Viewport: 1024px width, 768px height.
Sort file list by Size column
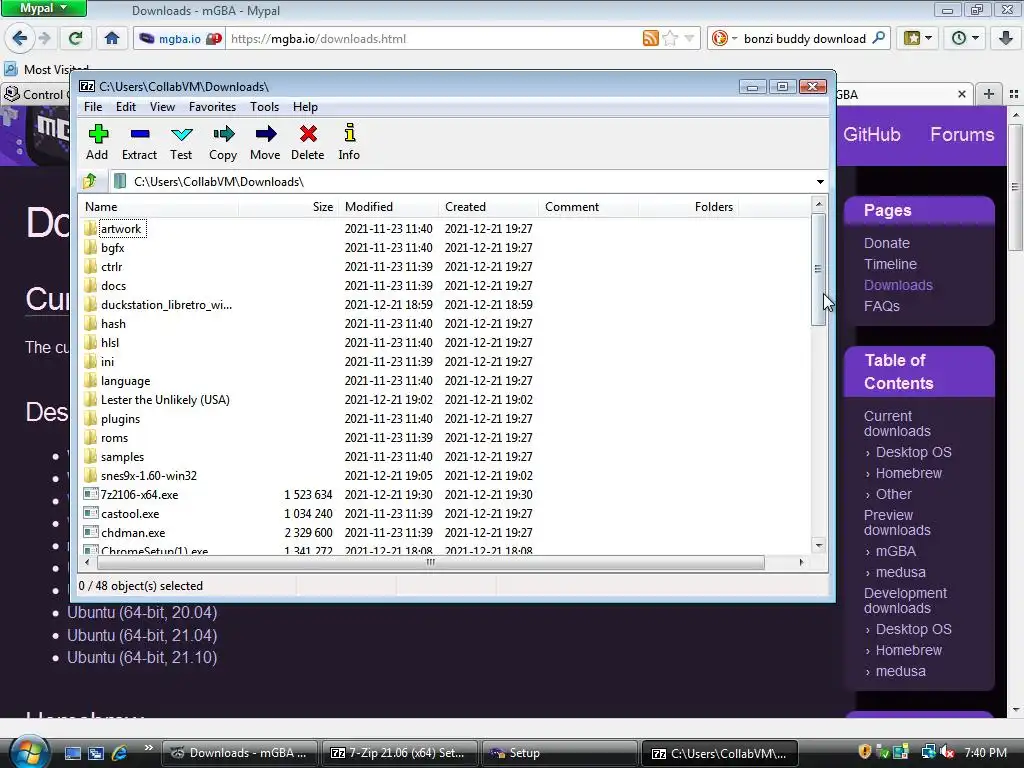288,206
